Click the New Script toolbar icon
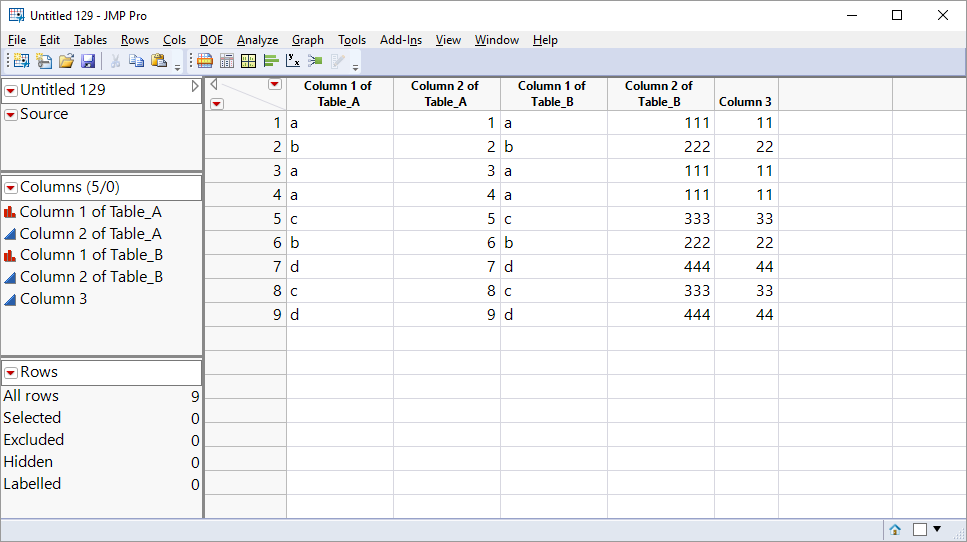 pos(44,60)
